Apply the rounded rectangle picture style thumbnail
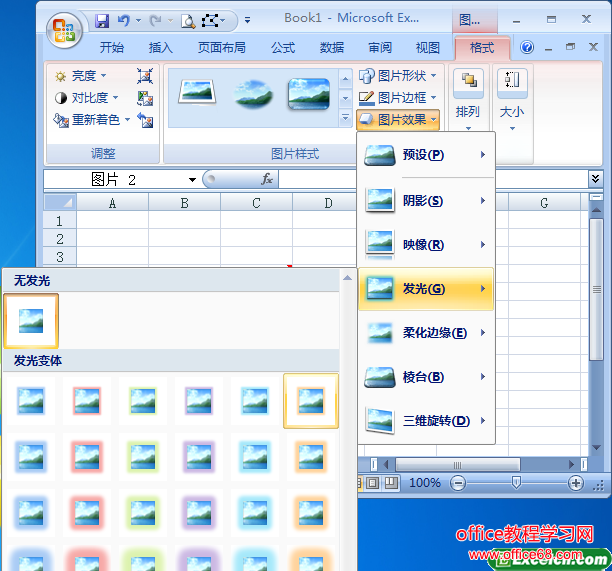 [309, 94]
